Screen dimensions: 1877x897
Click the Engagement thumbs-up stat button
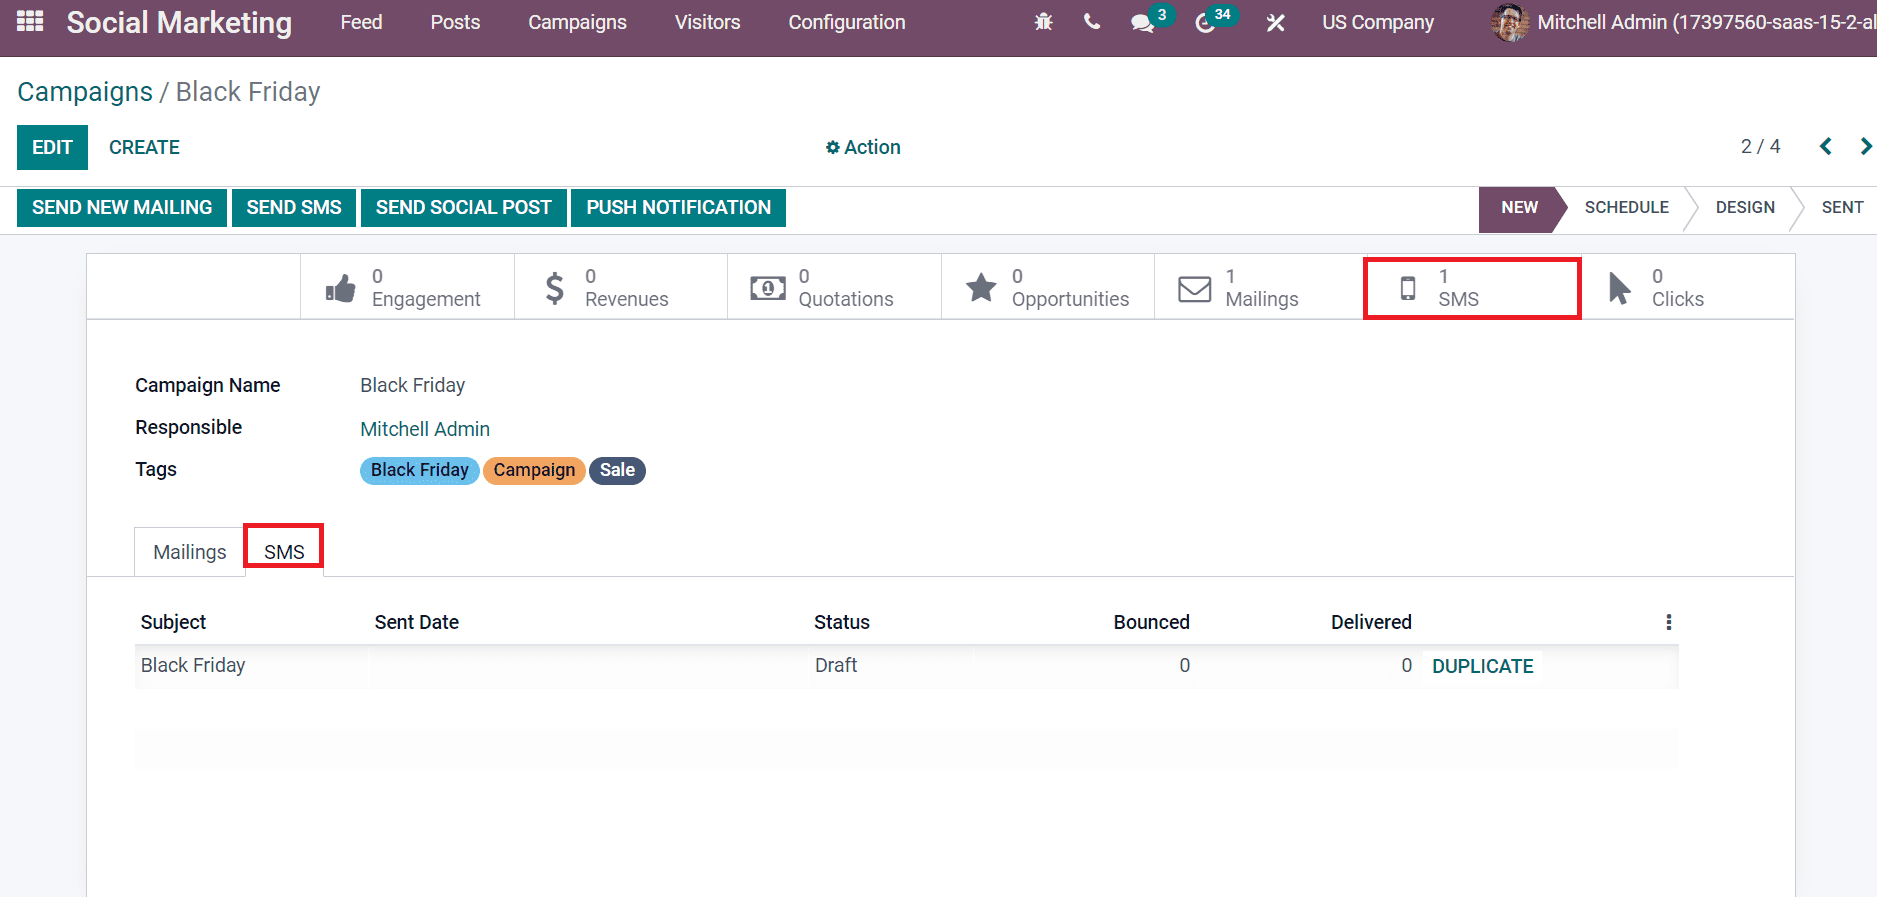(407, 288)
